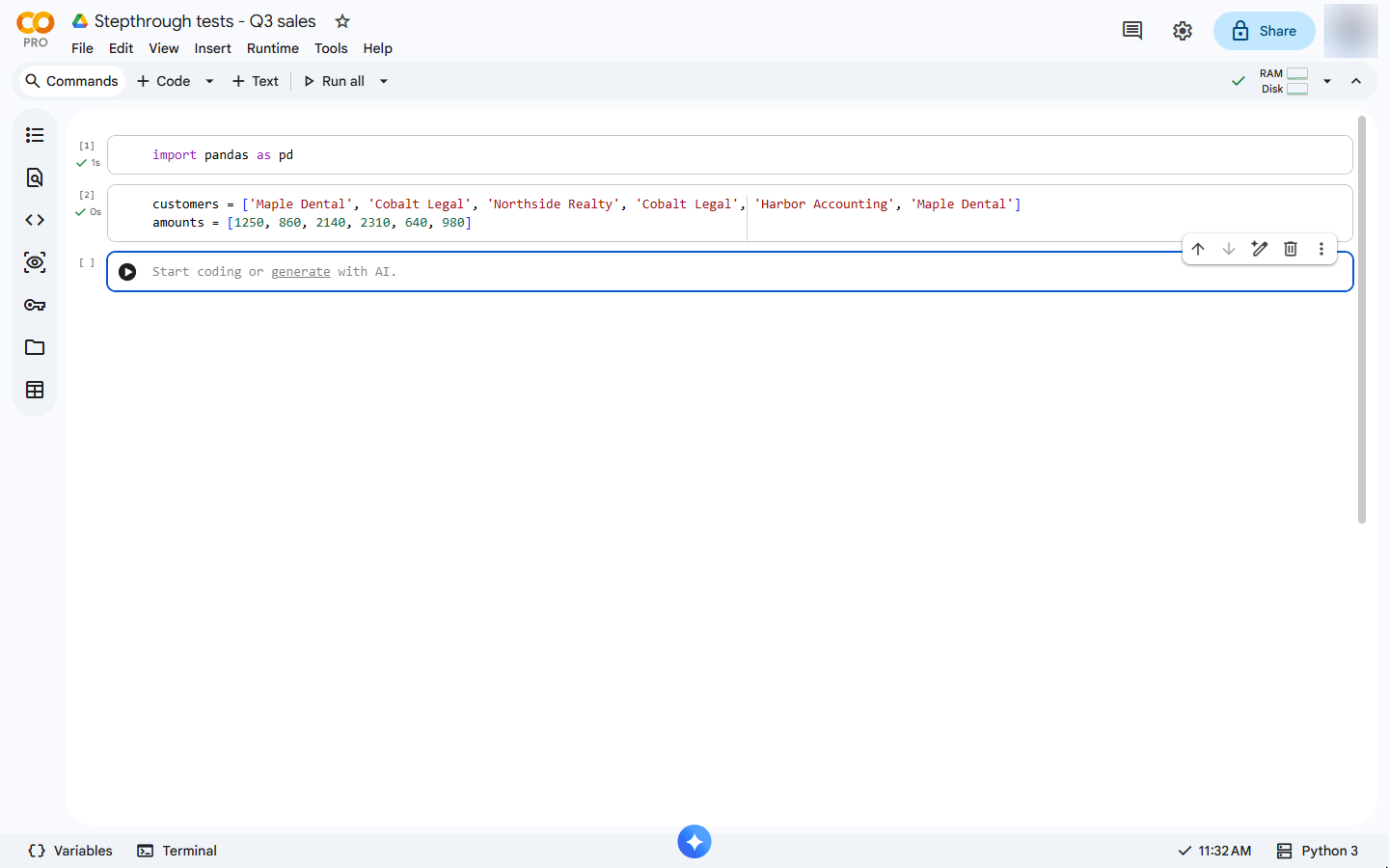Open the RAM and Disk resources dropdown
The width and height of the screenshot is (1389, 868).
point(1327,81)
